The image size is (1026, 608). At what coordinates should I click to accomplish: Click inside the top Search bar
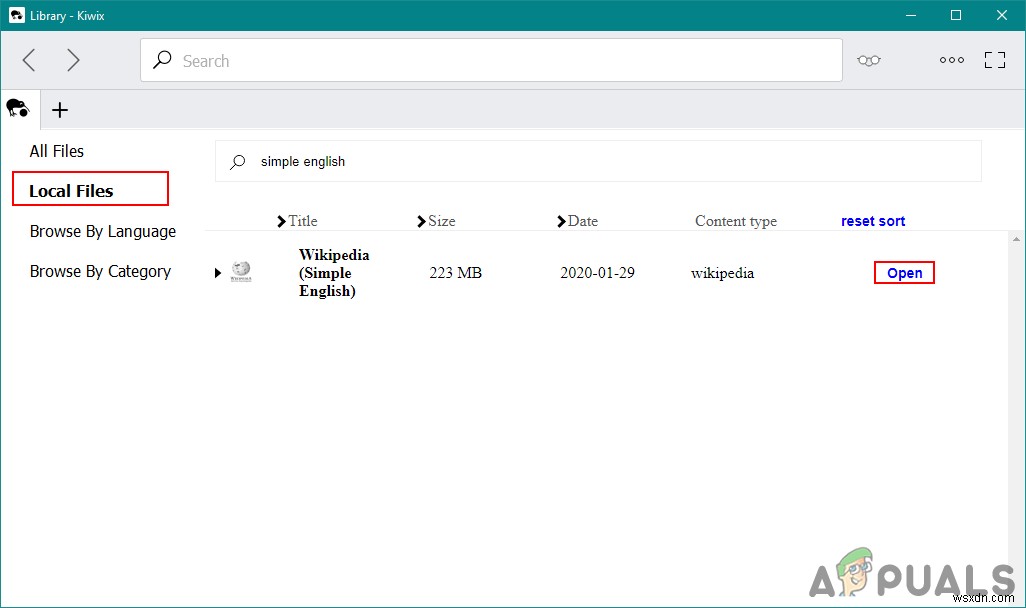(x=491, y=60)
